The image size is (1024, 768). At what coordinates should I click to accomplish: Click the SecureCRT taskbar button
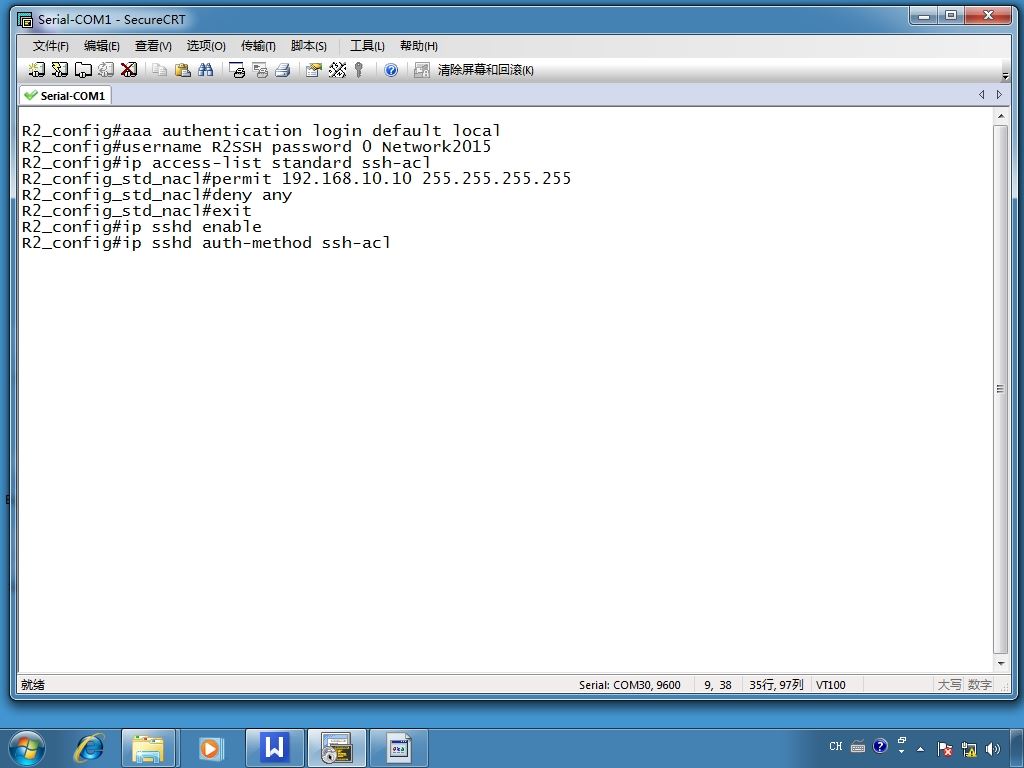click(x=336, y=748)
